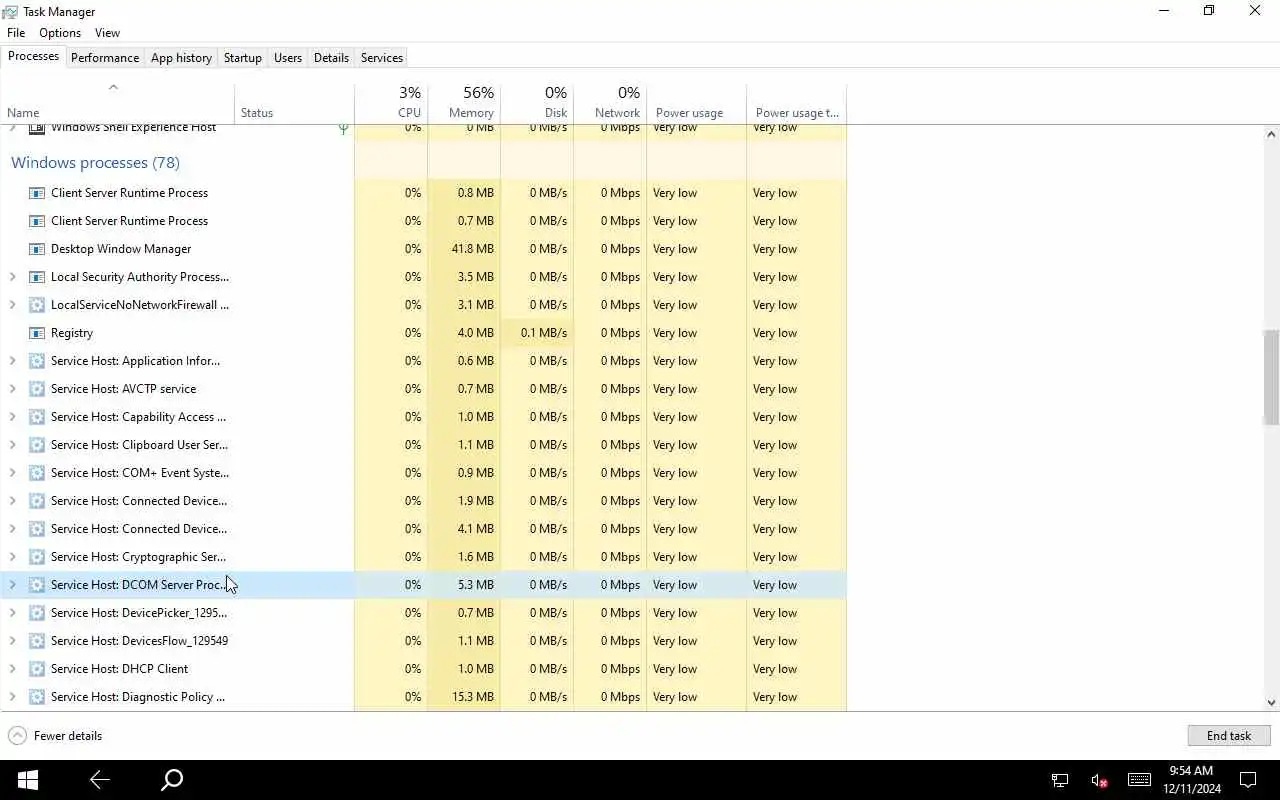Sort by the Power usage column header
The width and height of the screenshot is (1280, 800).
pyautogui.click(x=696, y=103)
